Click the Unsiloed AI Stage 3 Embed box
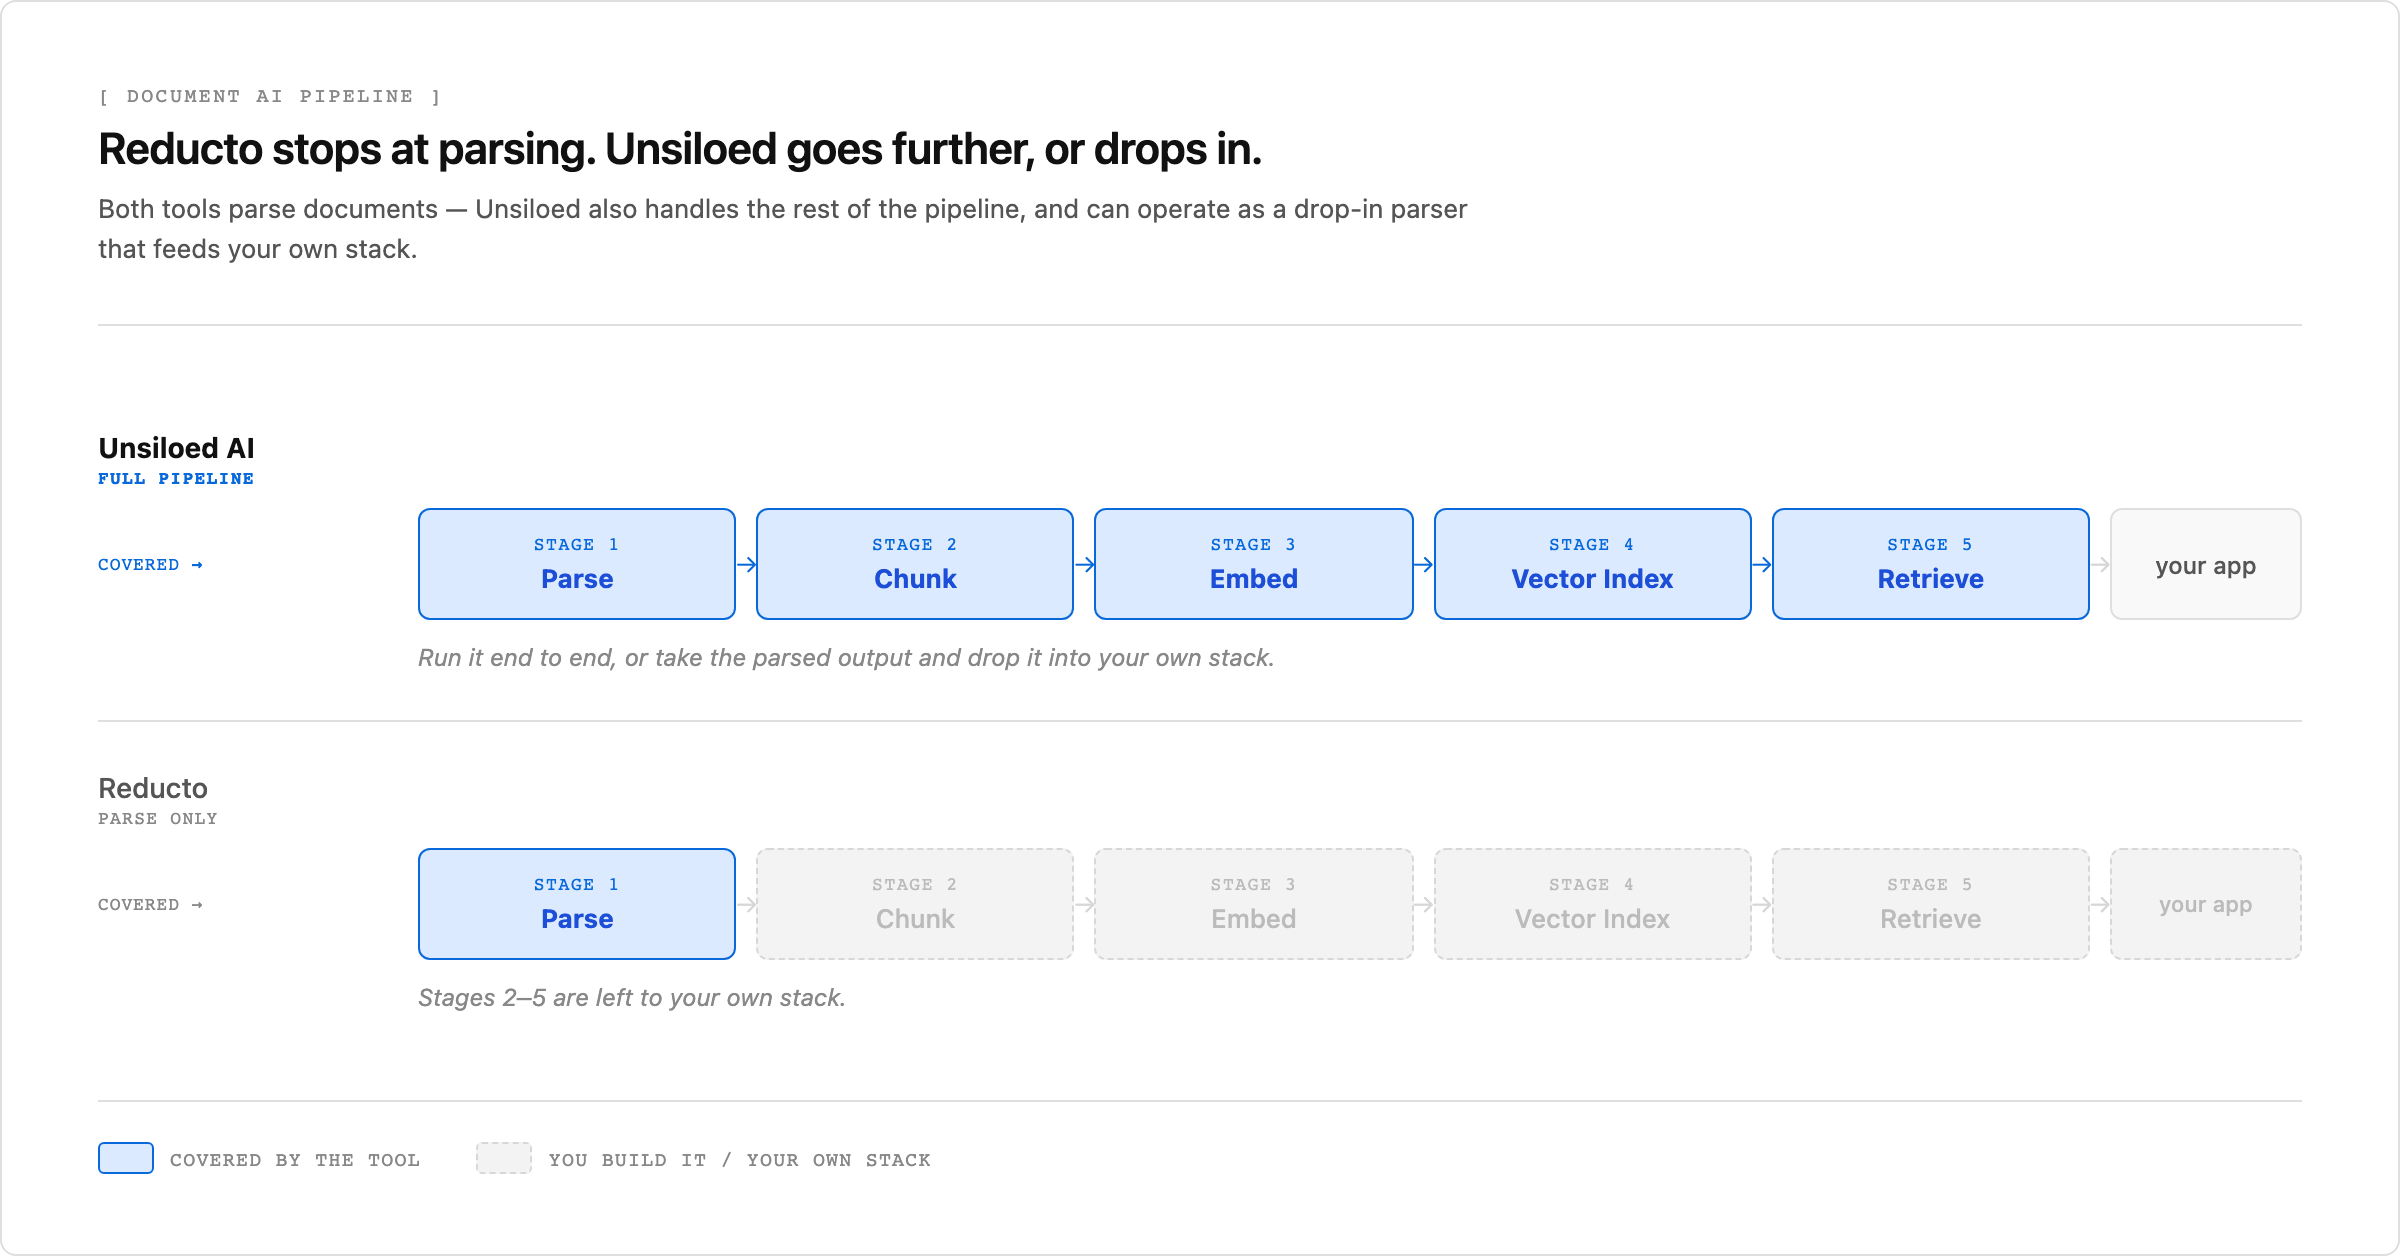The height and width of the screenshot is (1258, 2400). point(1254,564)
